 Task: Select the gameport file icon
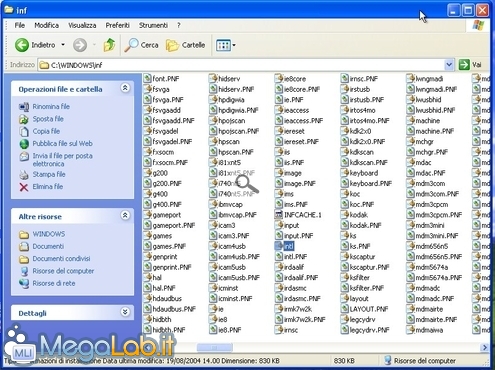(x=148, y=215)
